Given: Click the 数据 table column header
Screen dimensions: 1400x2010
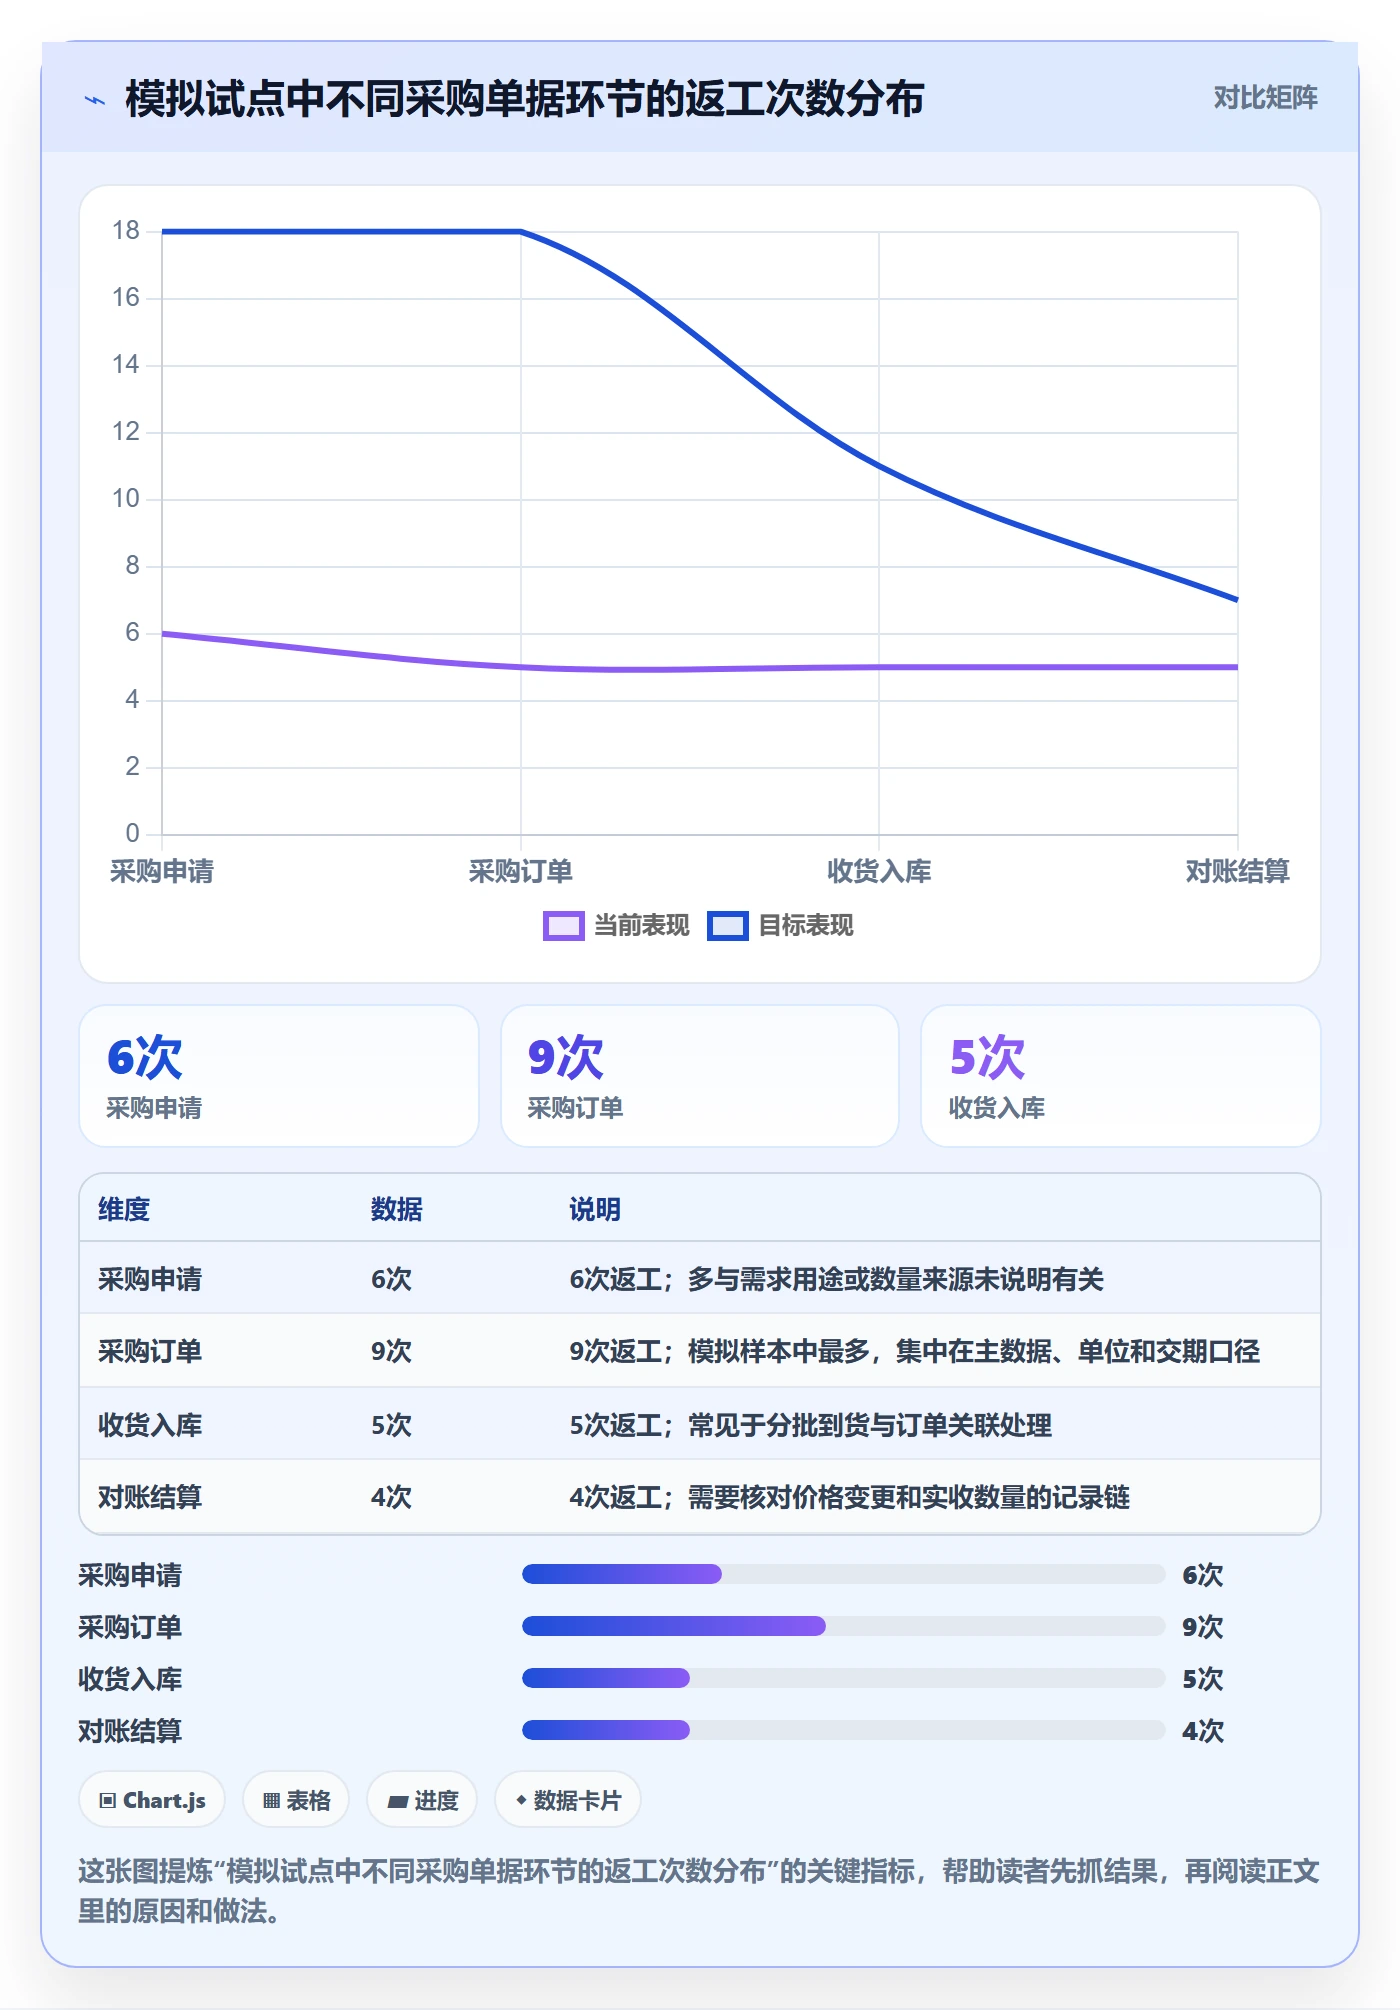Looking at the screenshot, I should click(397, 1209).
